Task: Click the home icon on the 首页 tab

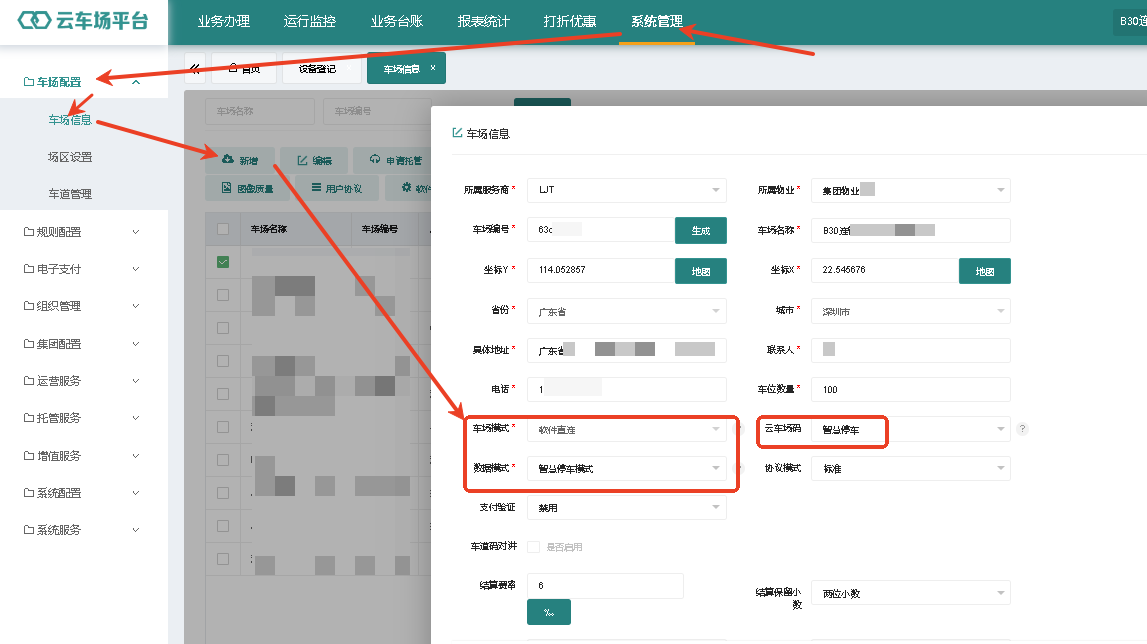Action: click(233, 68)
